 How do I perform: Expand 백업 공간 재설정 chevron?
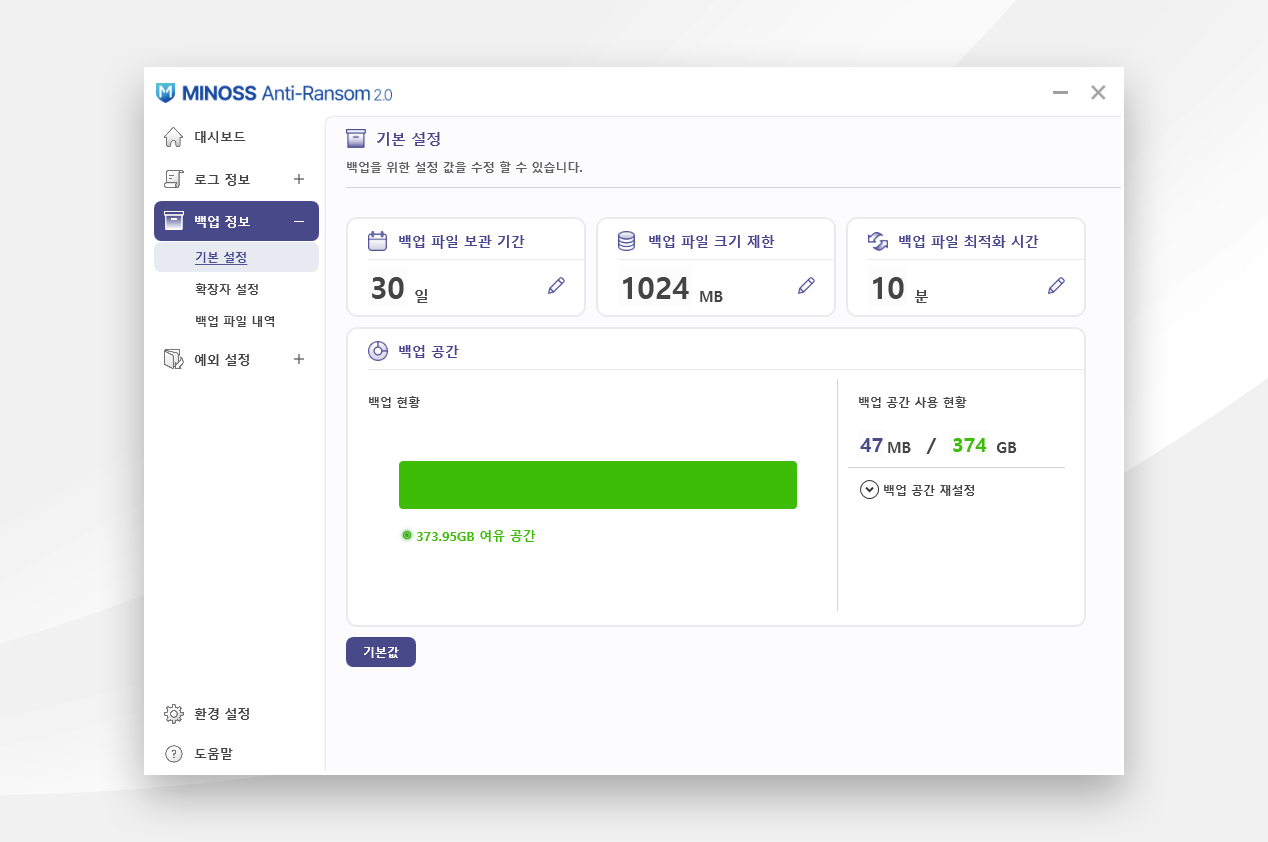[869, 490]
